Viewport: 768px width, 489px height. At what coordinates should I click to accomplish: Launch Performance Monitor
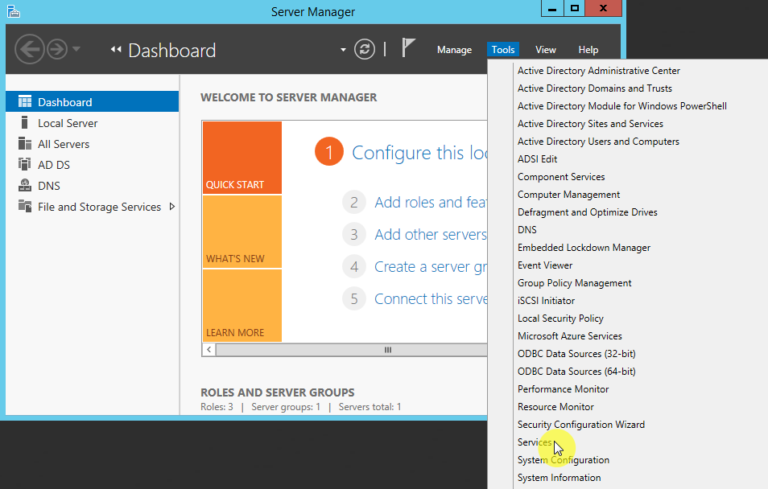[x=563, y=389]
